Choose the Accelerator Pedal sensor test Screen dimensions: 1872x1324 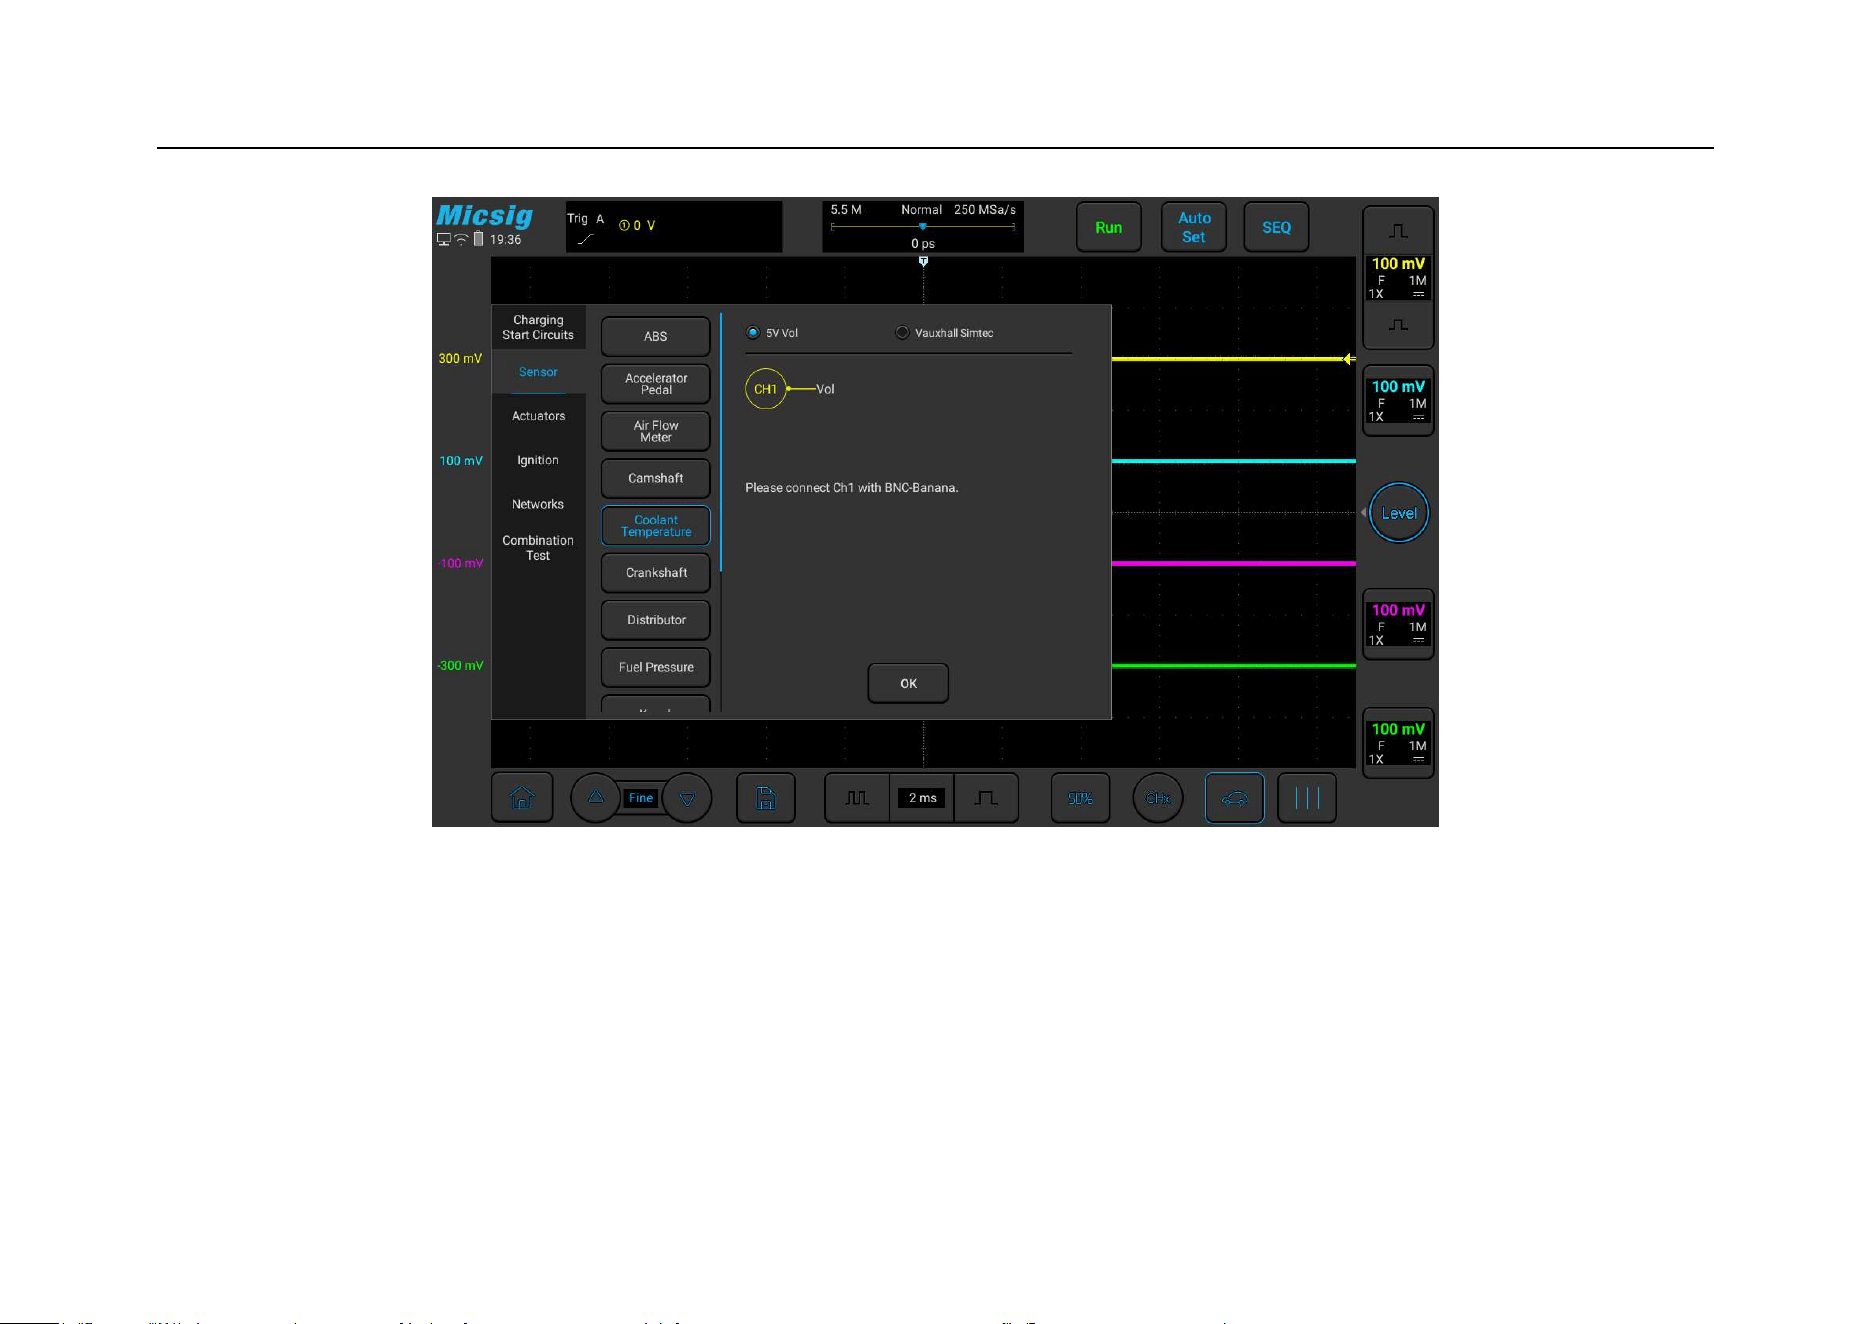656,383
